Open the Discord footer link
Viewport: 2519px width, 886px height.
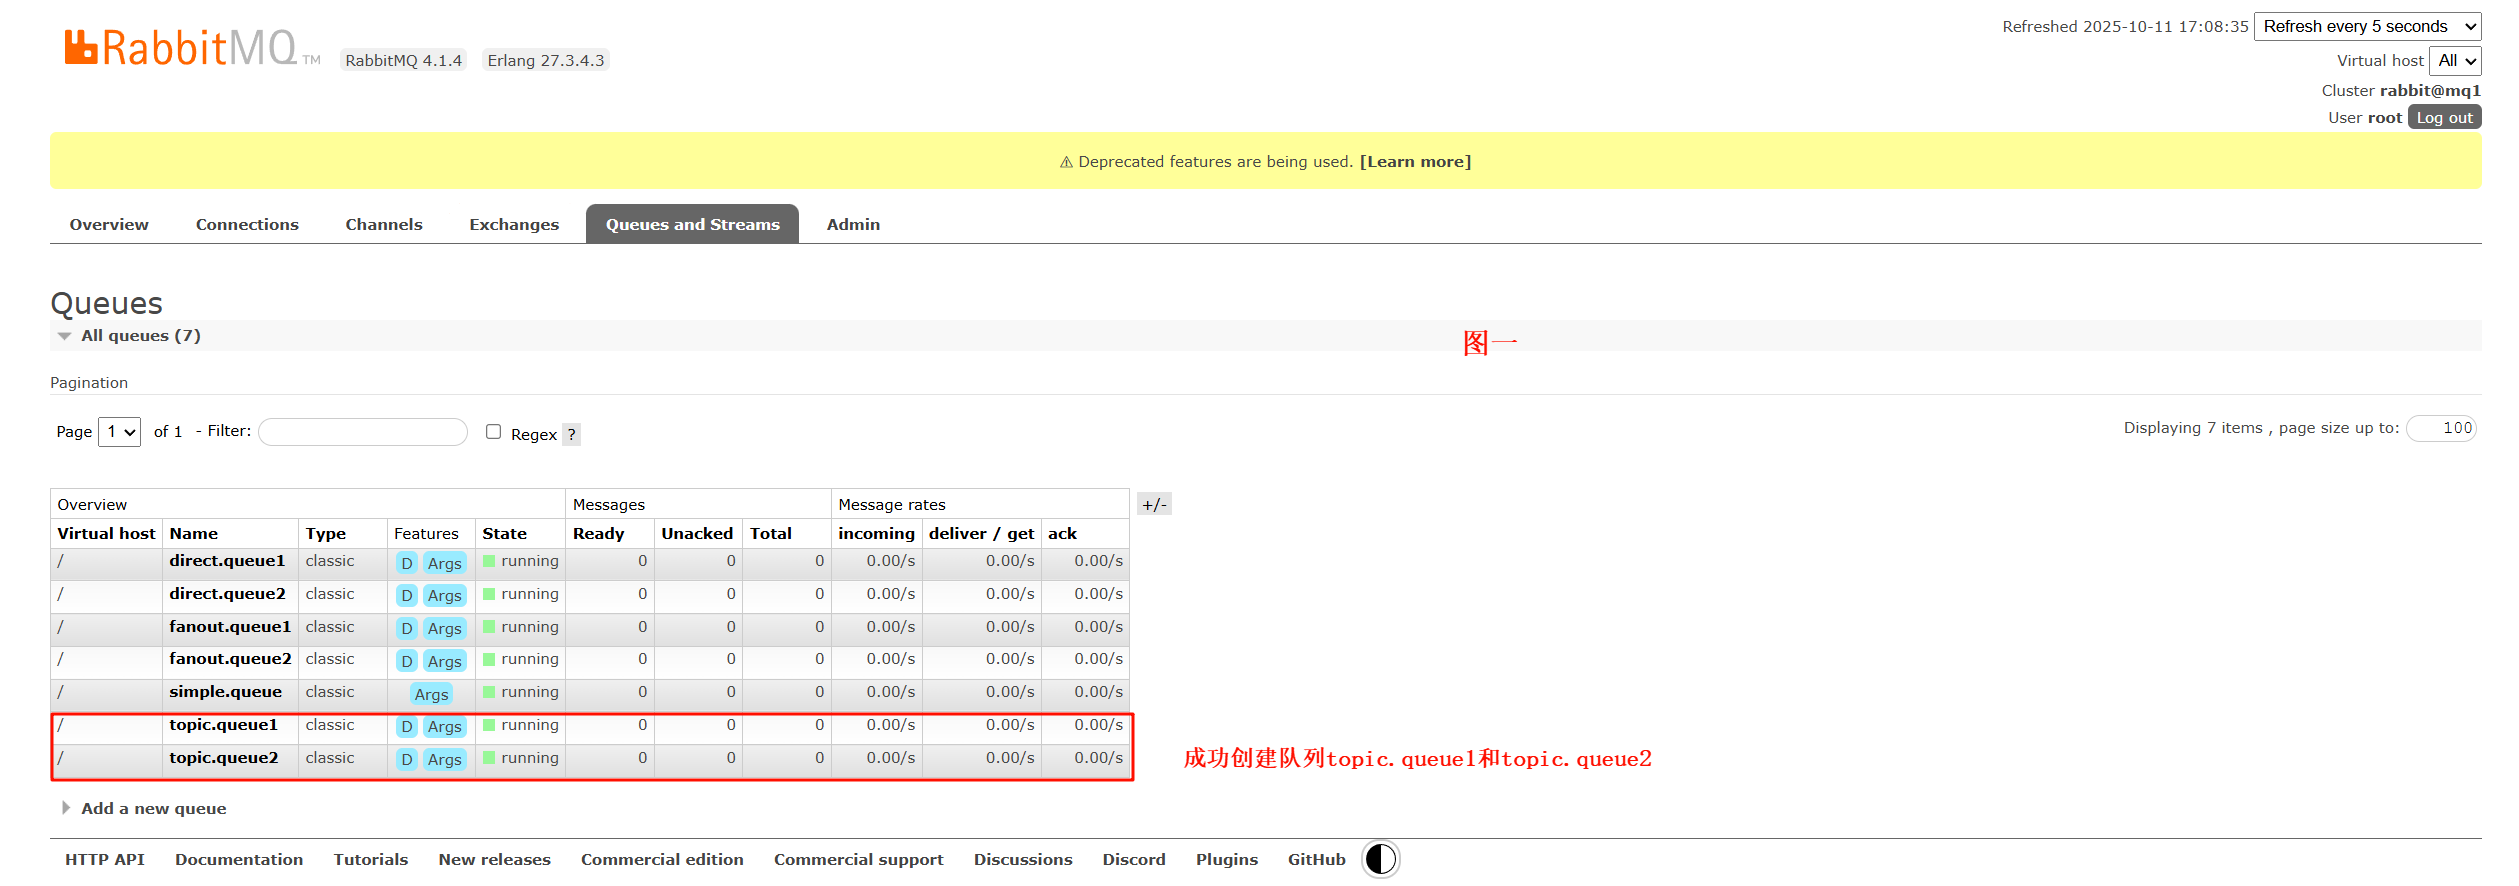[1134, 859]
